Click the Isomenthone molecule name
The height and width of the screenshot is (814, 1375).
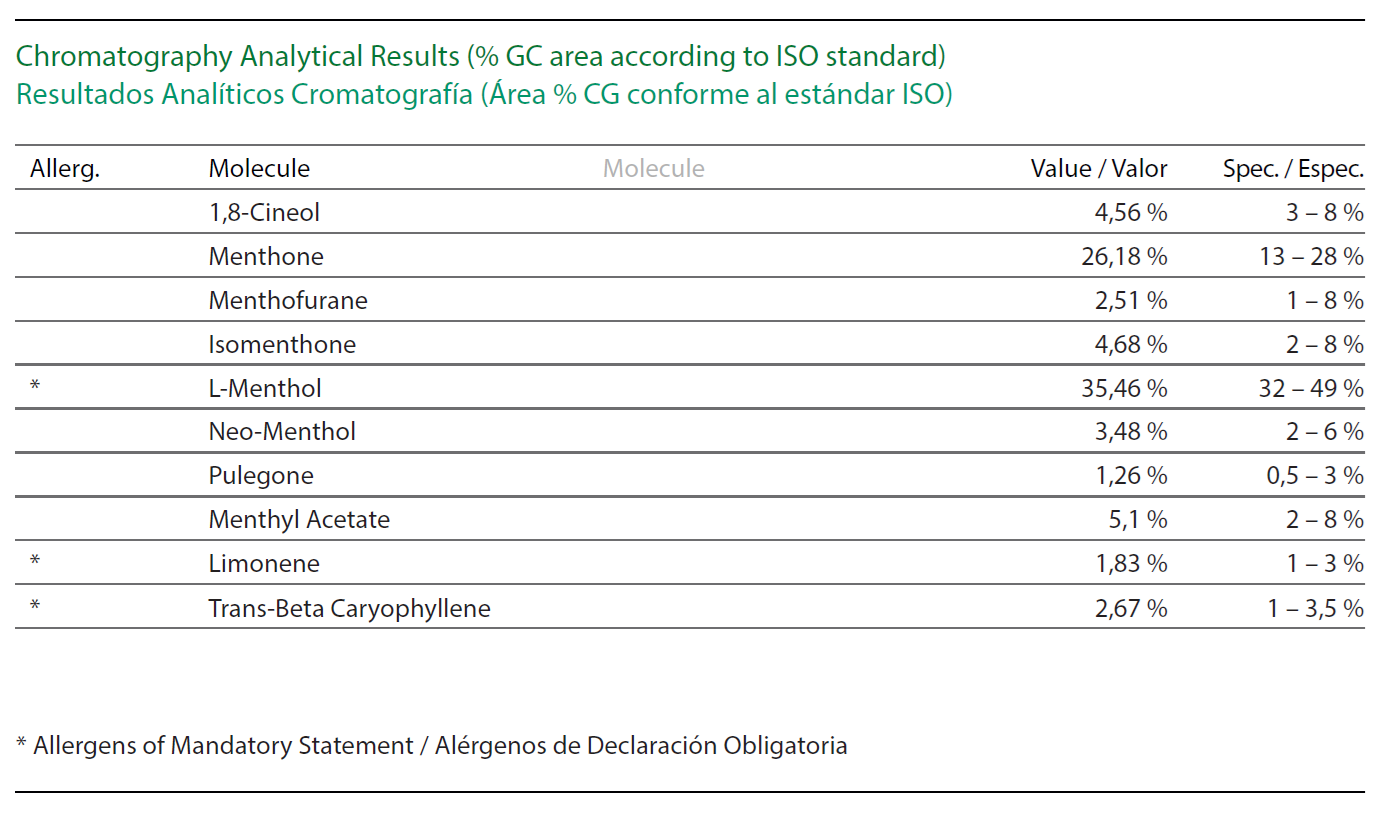coord(282,344)
